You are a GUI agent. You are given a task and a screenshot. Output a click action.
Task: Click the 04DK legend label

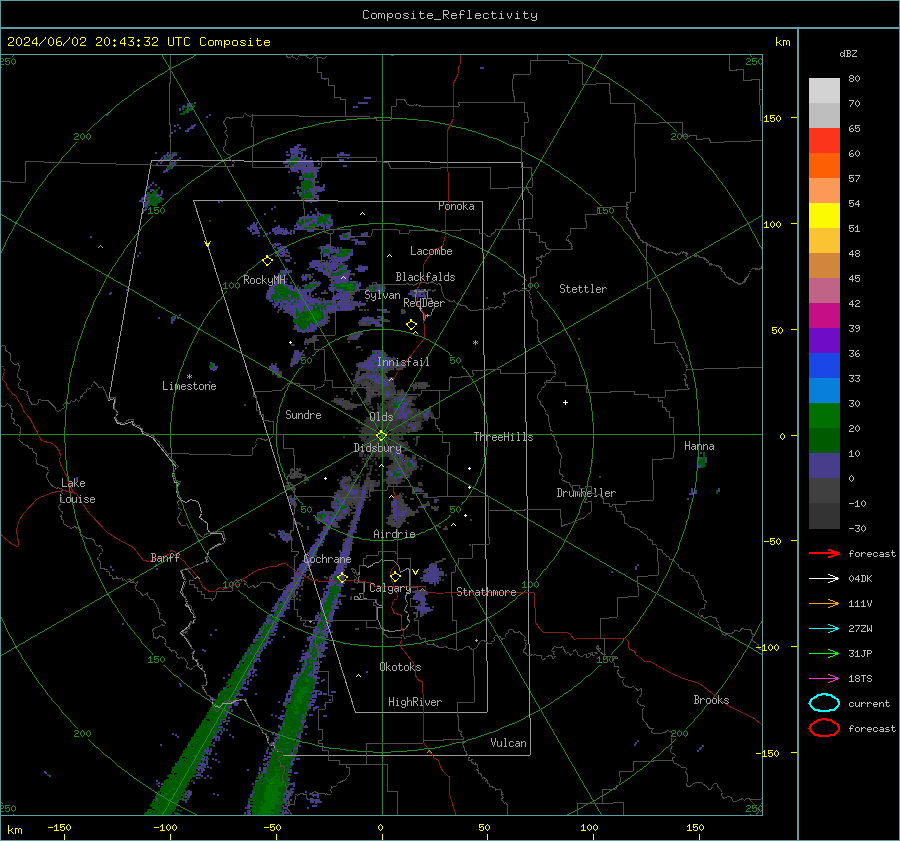pyautogui.click(x=860, y=579)
